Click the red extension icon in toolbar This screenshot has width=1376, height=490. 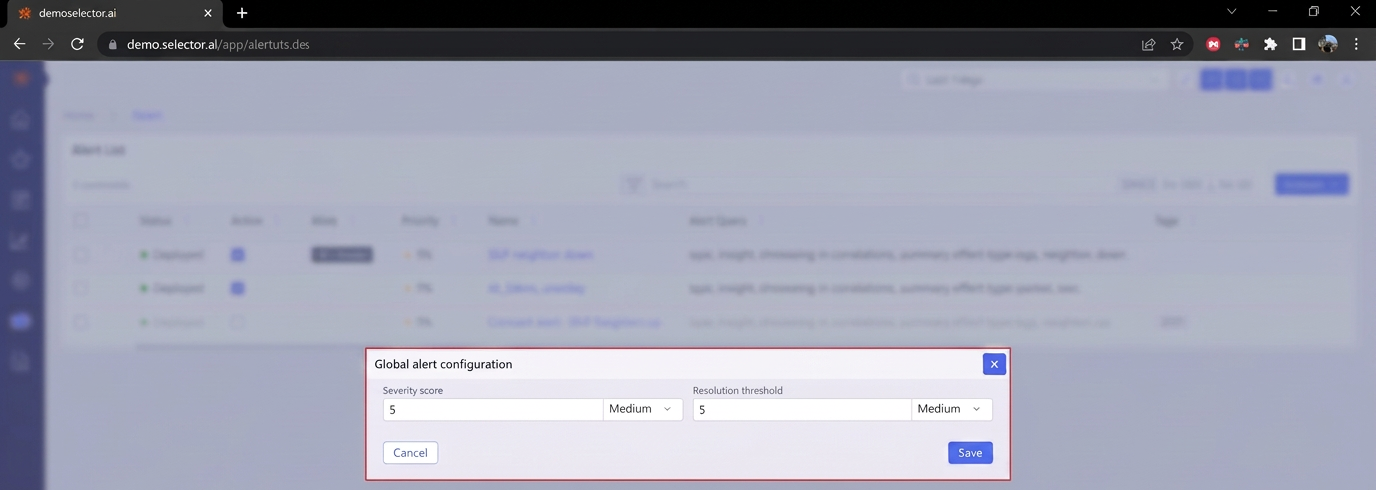coord(1213,44)
